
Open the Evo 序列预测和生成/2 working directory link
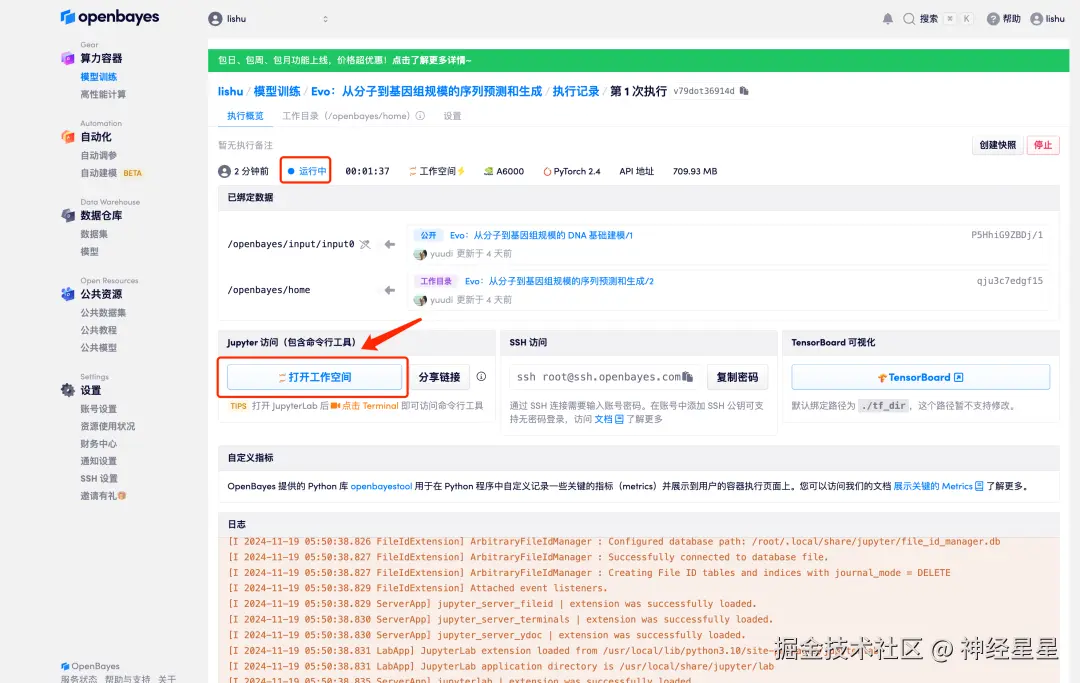[559, 281]
